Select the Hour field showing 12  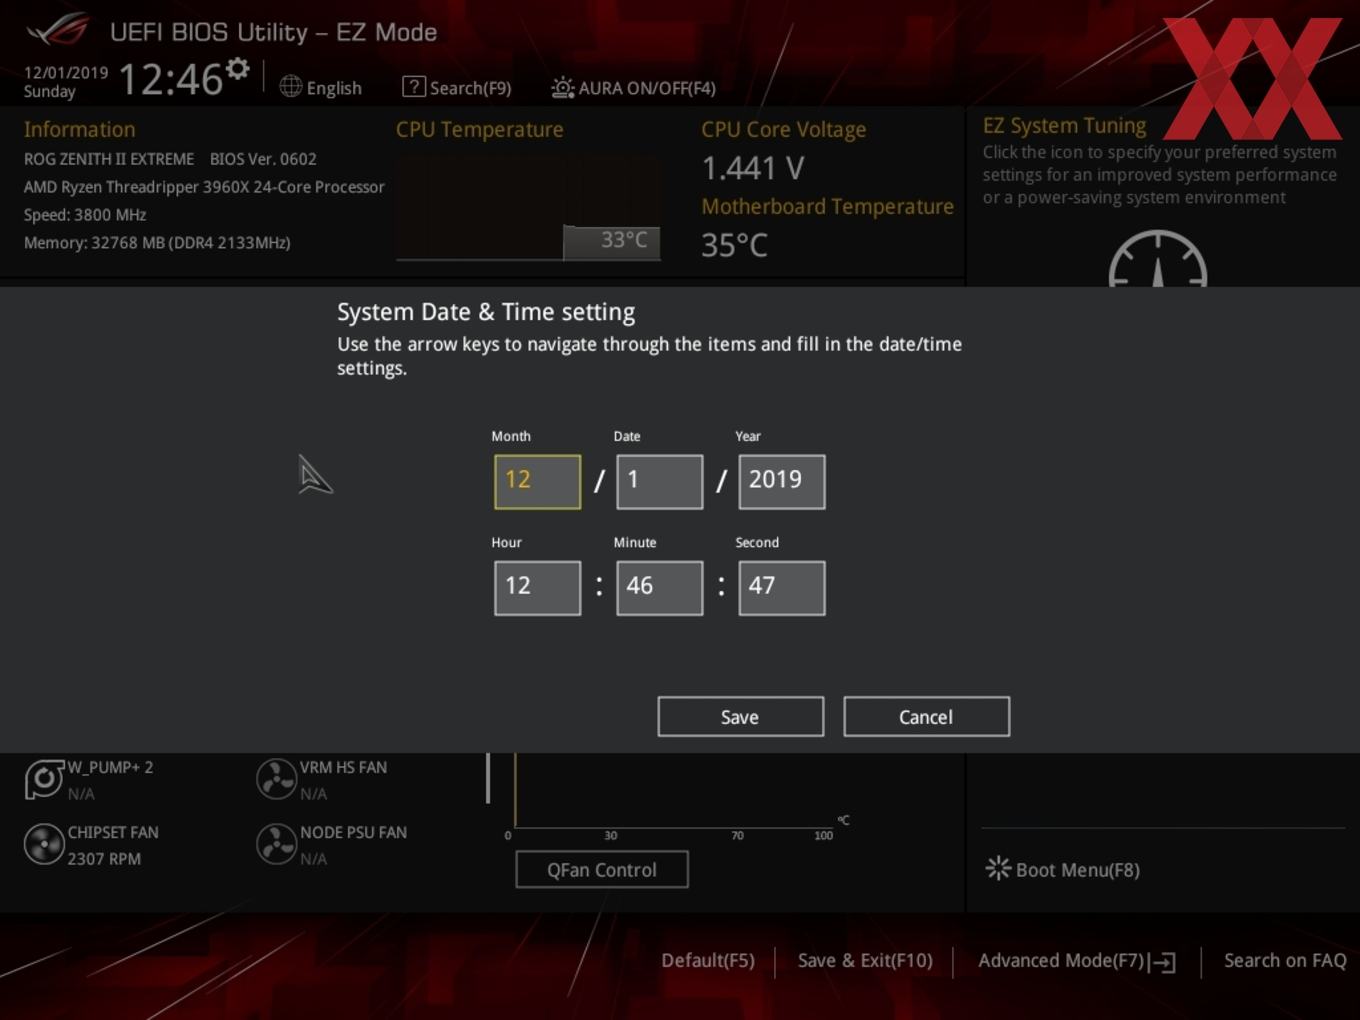coord(537,588)
